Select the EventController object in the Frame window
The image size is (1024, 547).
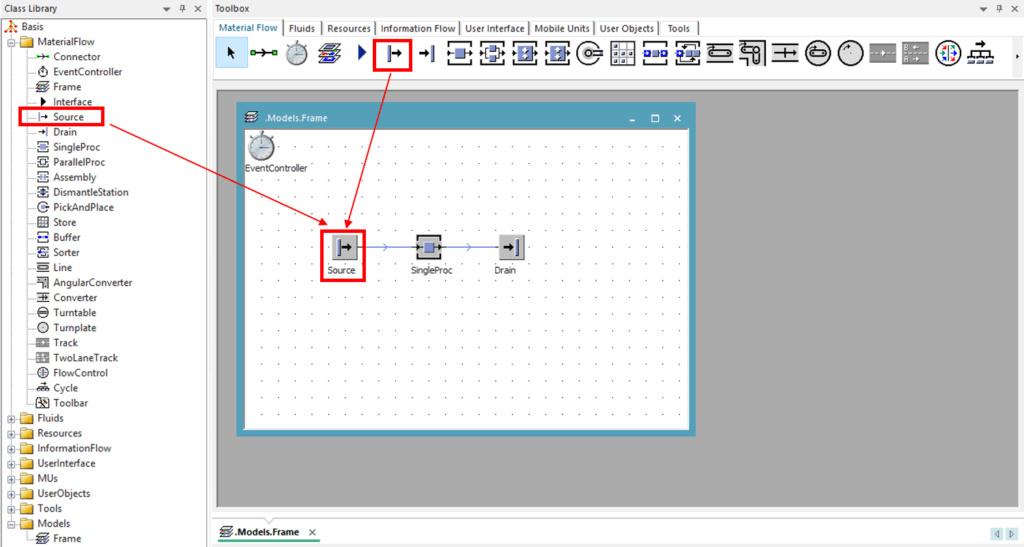click(x=261, y=146)
